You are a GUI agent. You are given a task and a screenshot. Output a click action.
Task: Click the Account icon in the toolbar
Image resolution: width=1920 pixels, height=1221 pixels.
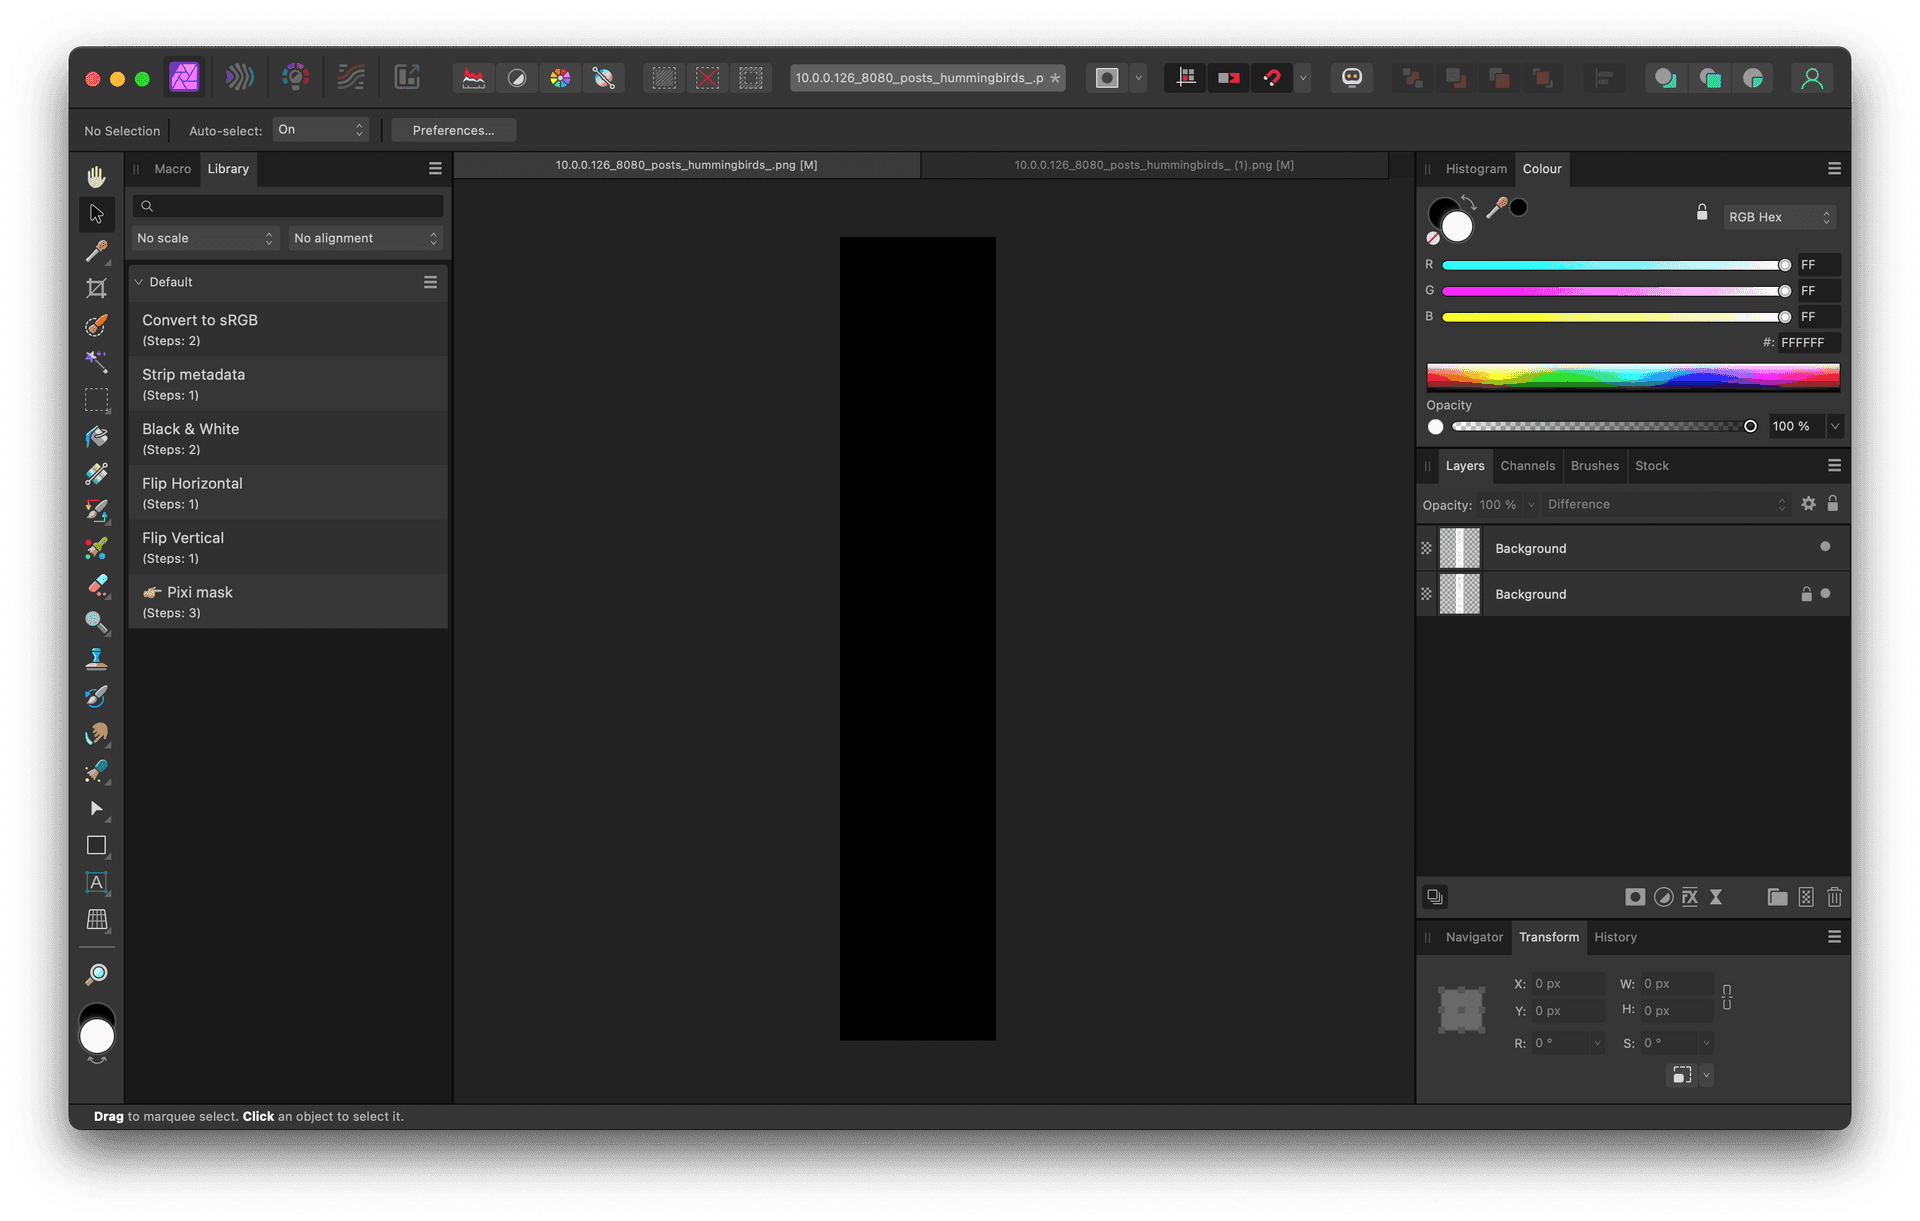pyautogui.click(x=1811, y=78)
